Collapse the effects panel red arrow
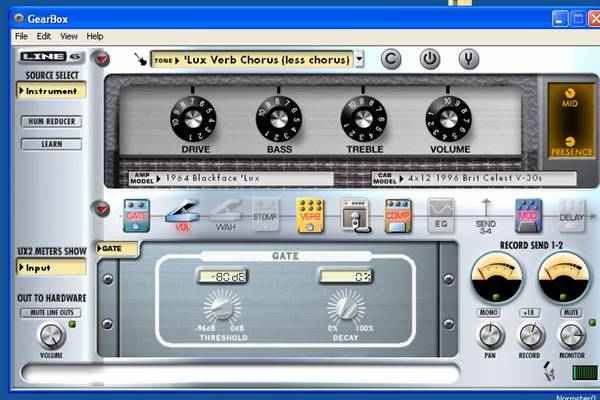 coord(102,209)
